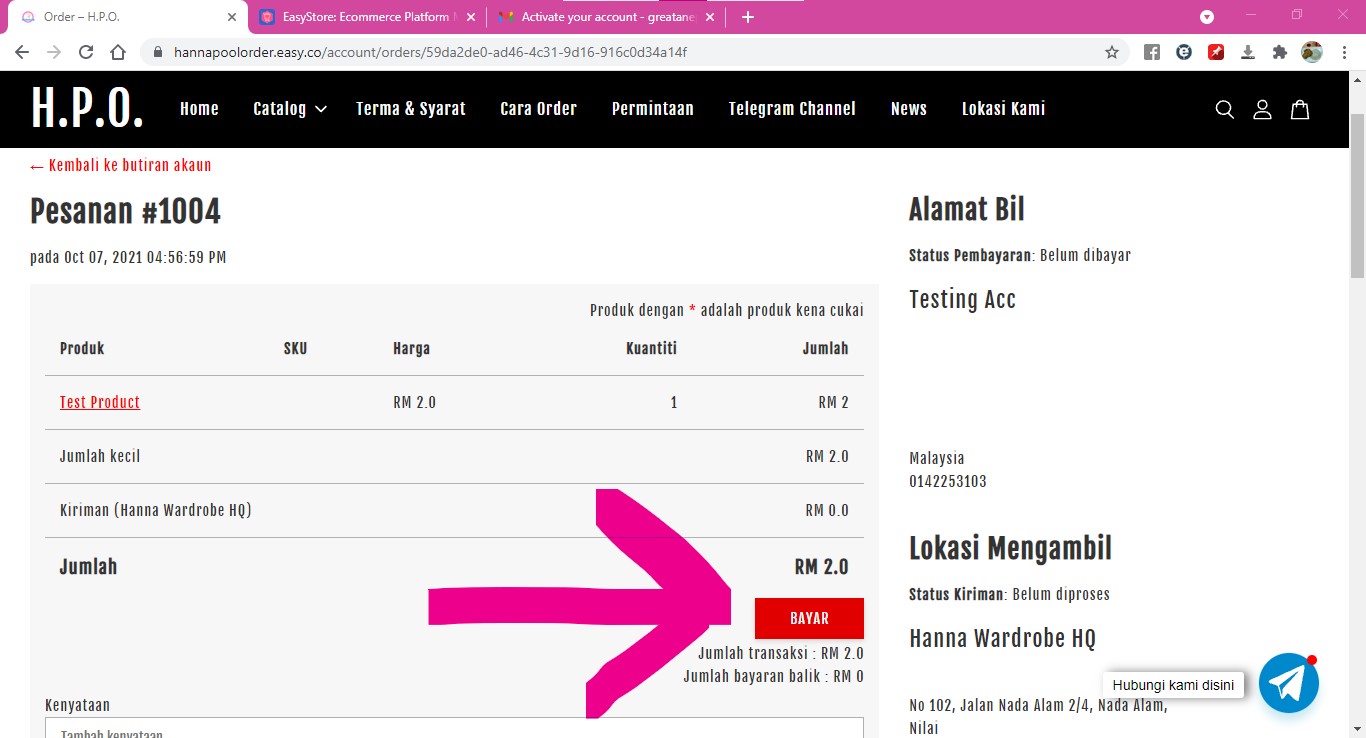
Task: Go to browser home page
Action: pyautogui.click(x=118, y=52)
